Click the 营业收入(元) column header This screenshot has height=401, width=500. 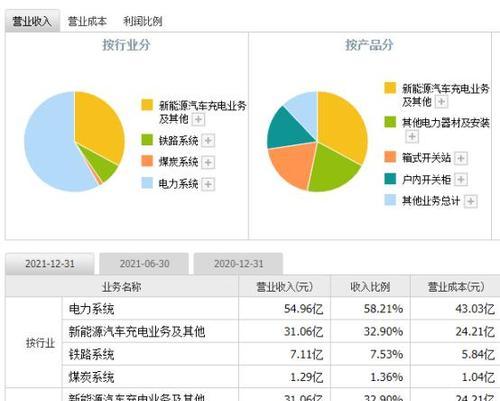[284, 287]
